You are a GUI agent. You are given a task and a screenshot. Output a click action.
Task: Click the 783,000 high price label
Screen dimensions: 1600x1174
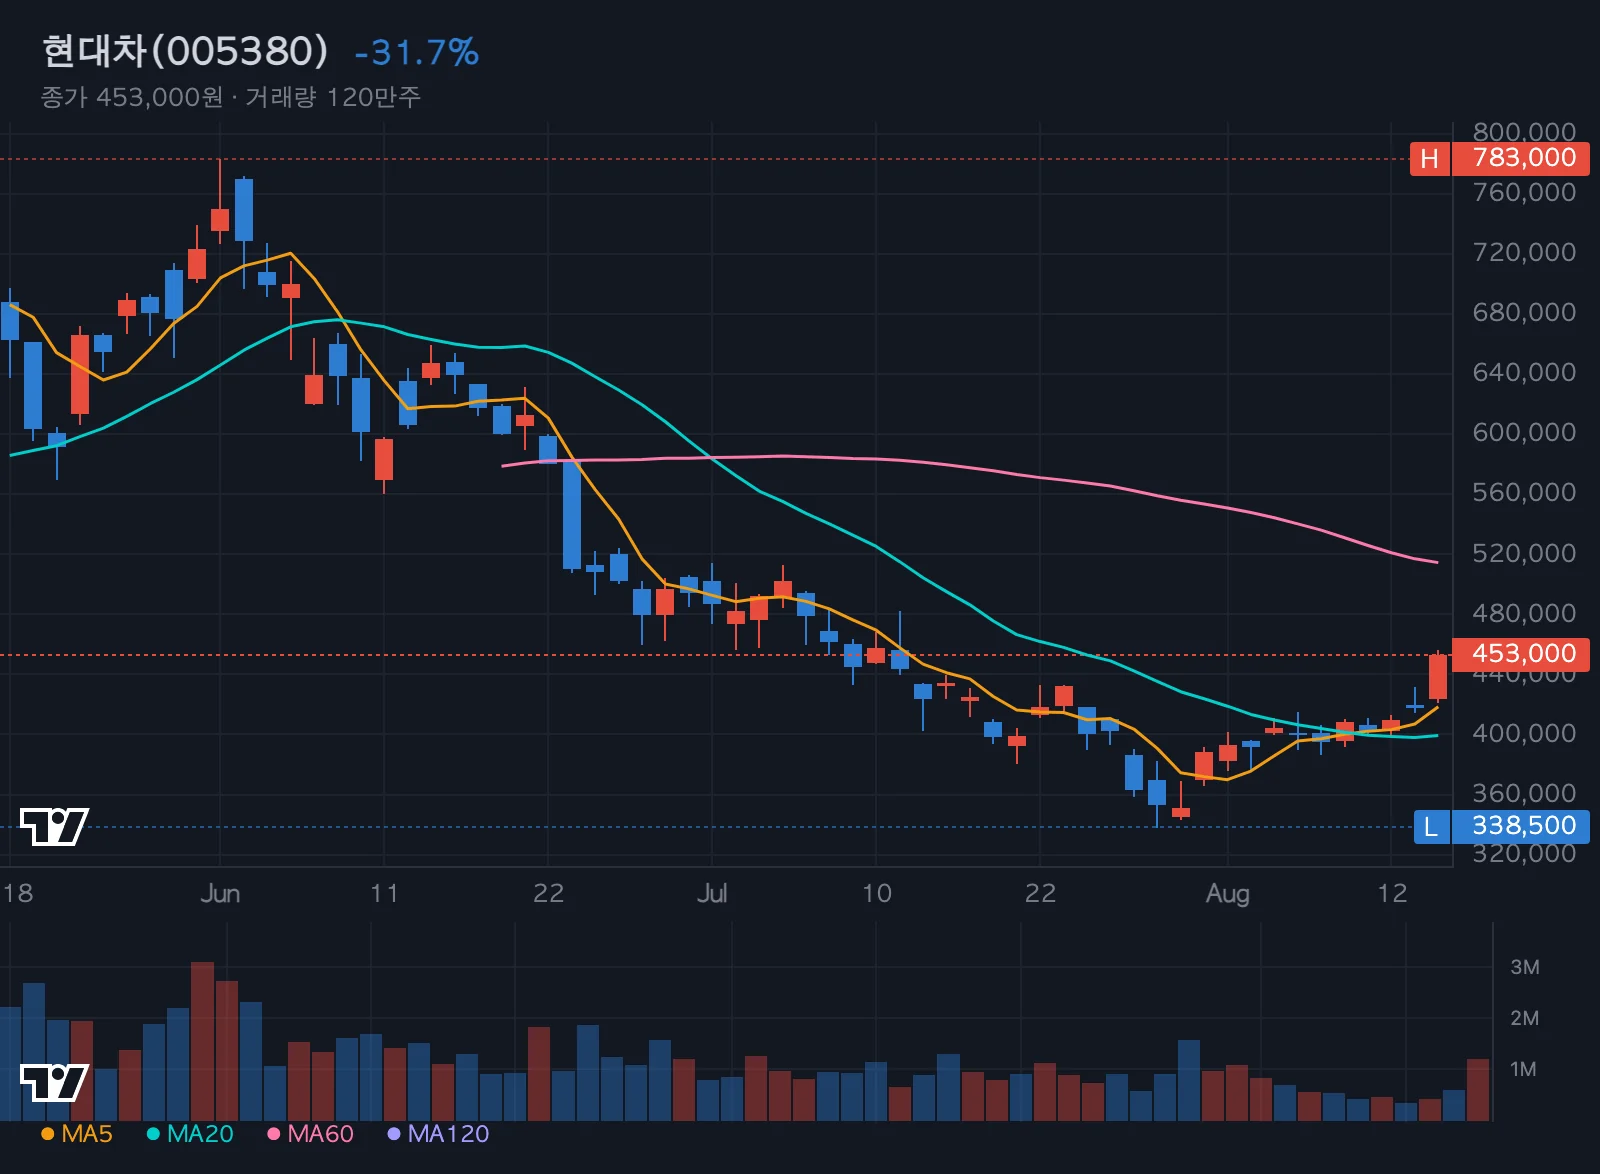pyautogui.click(x=1521, y=158)
